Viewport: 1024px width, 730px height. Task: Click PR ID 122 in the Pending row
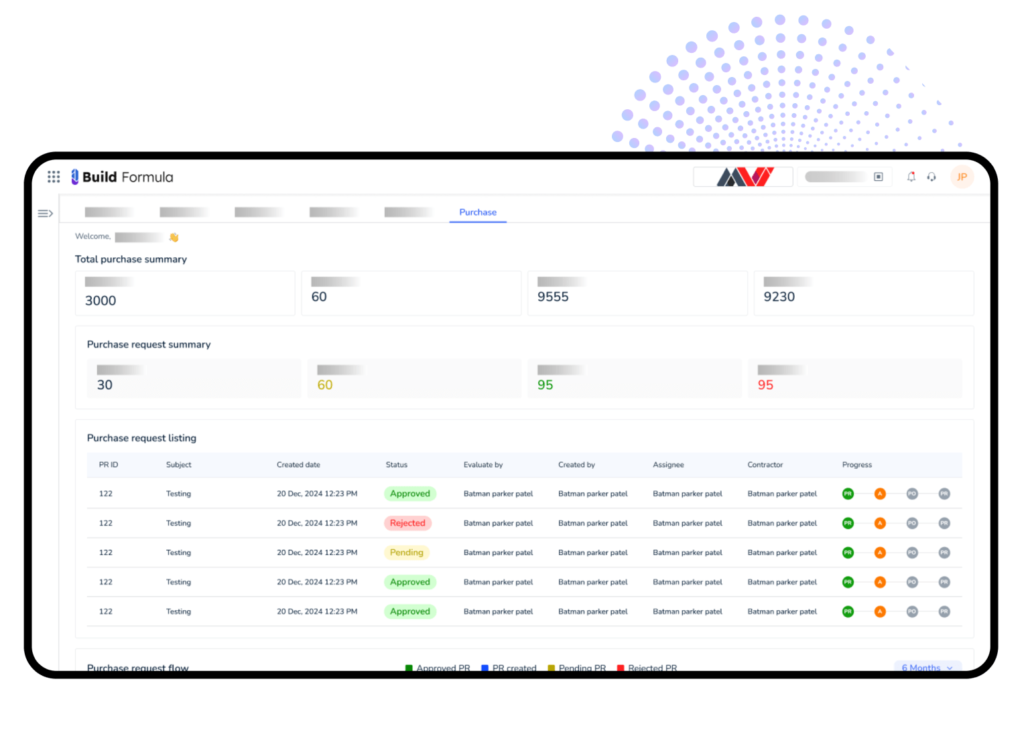pos(106,552)
